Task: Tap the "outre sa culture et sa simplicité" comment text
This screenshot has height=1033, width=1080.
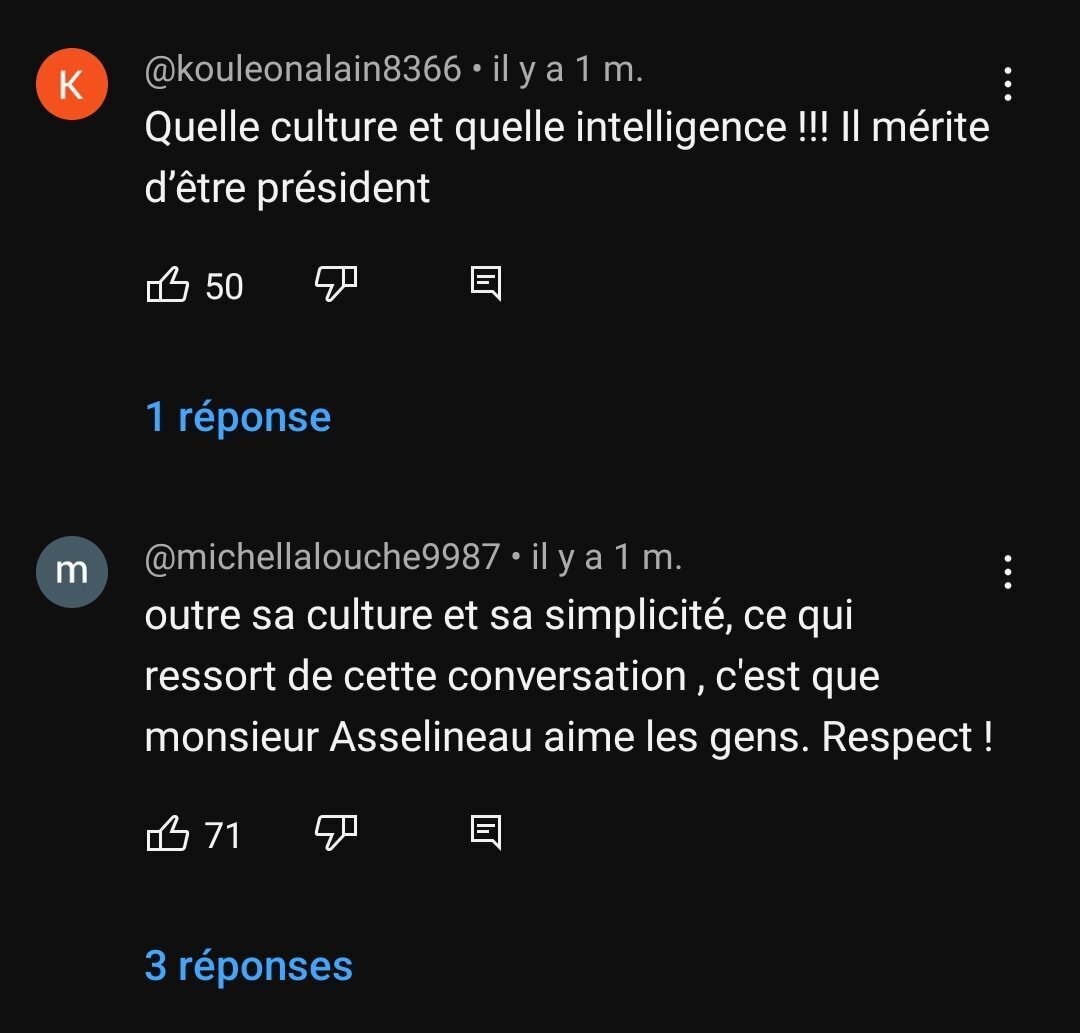Action: tap(568, 676)
